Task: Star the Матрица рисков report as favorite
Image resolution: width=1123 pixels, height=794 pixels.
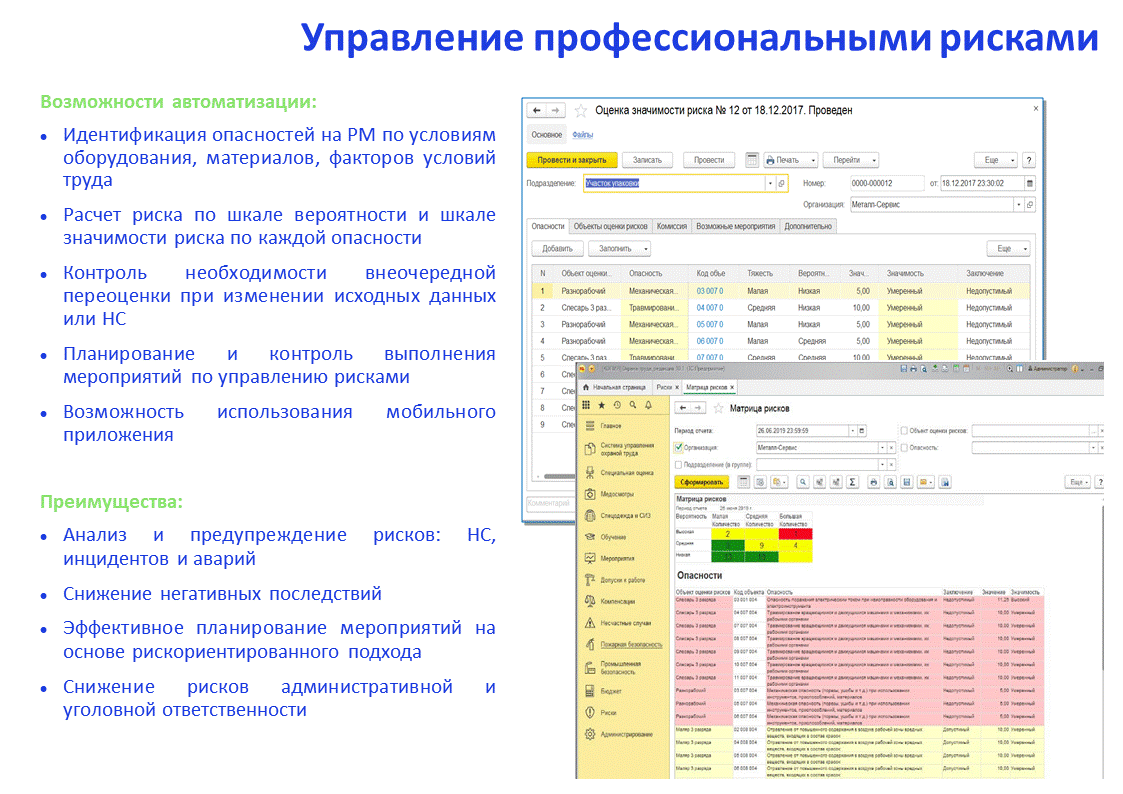Action: pos(718,408)
